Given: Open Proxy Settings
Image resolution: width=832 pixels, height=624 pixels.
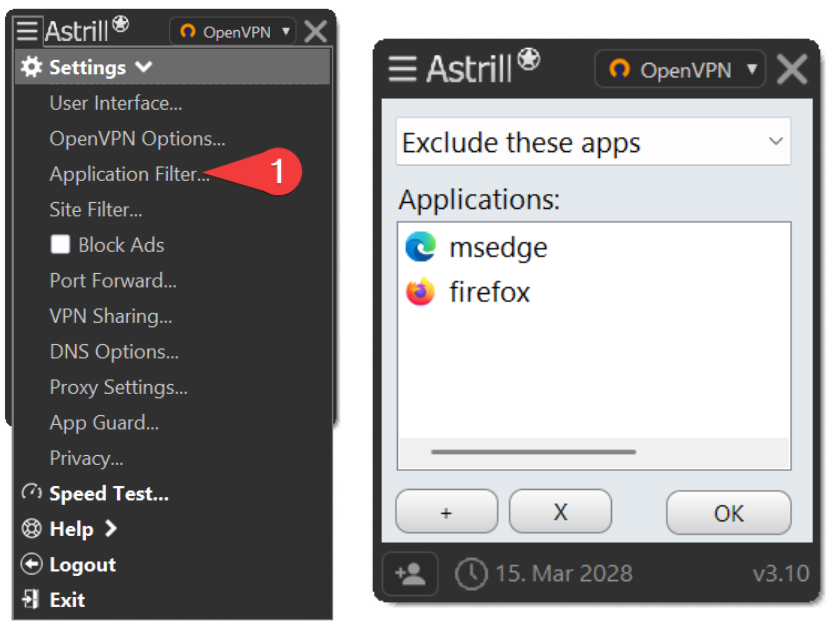Looking at the screenshot, I should (118, 387).
